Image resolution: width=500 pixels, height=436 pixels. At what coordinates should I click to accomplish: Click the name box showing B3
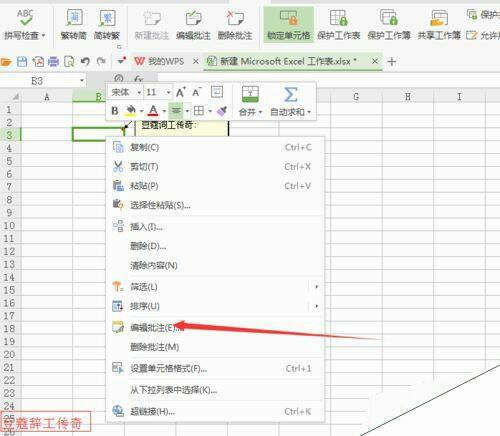37,81
